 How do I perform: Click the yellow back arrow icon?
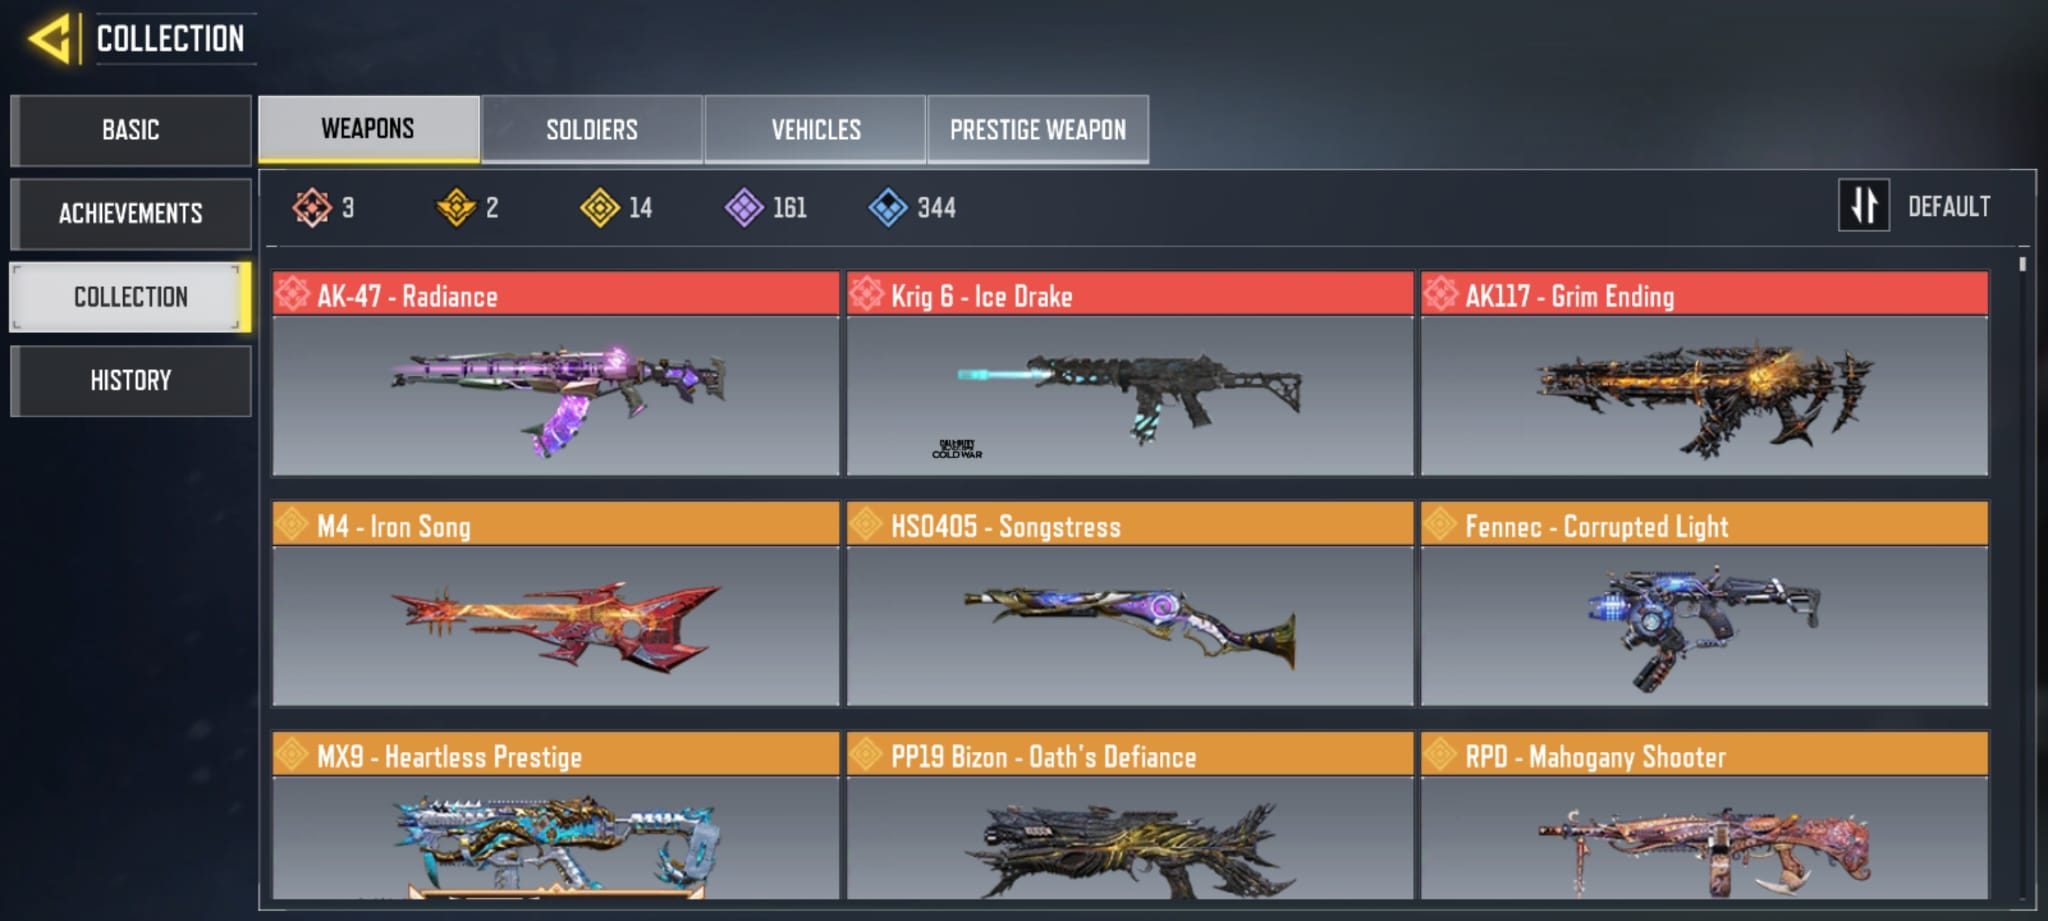pos(50,39)
